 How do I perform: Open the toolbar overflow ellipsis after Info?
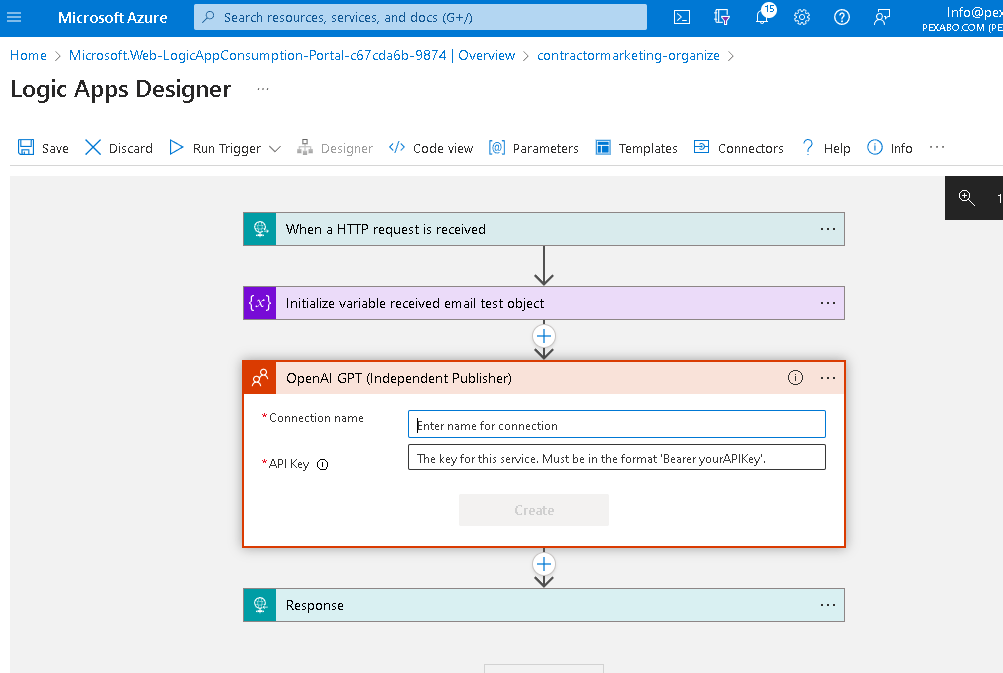pyautogui.click(x=937, y=148)
